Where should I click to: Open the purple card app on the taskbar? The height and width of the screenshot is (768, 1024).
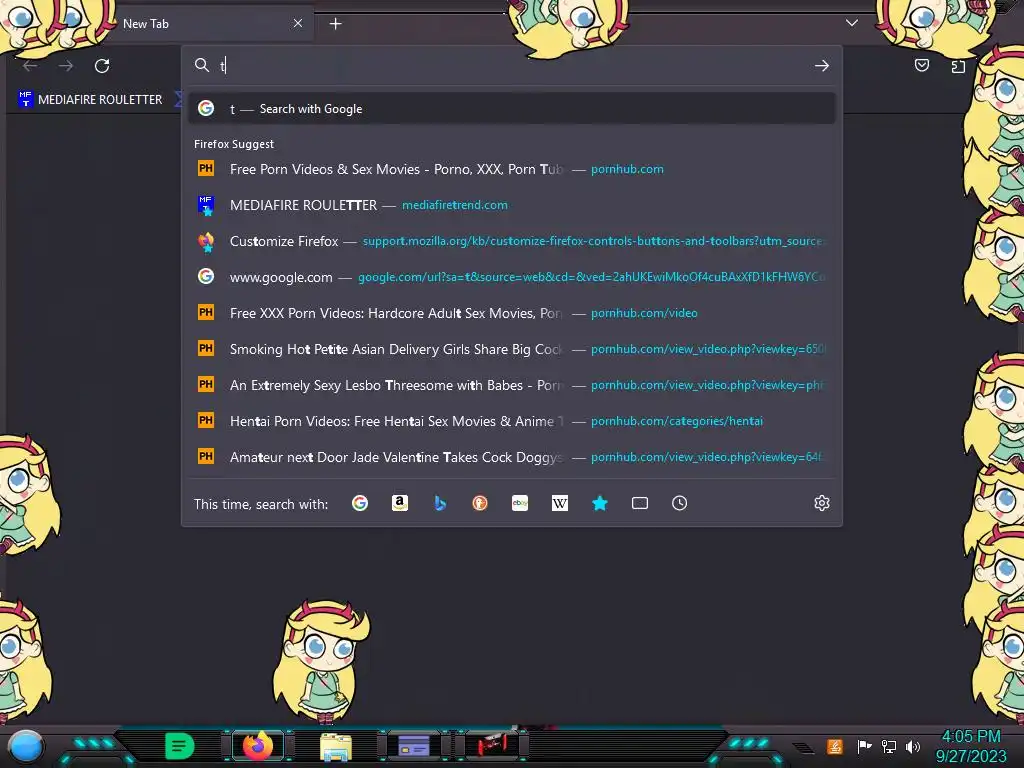tap(413, 746)
